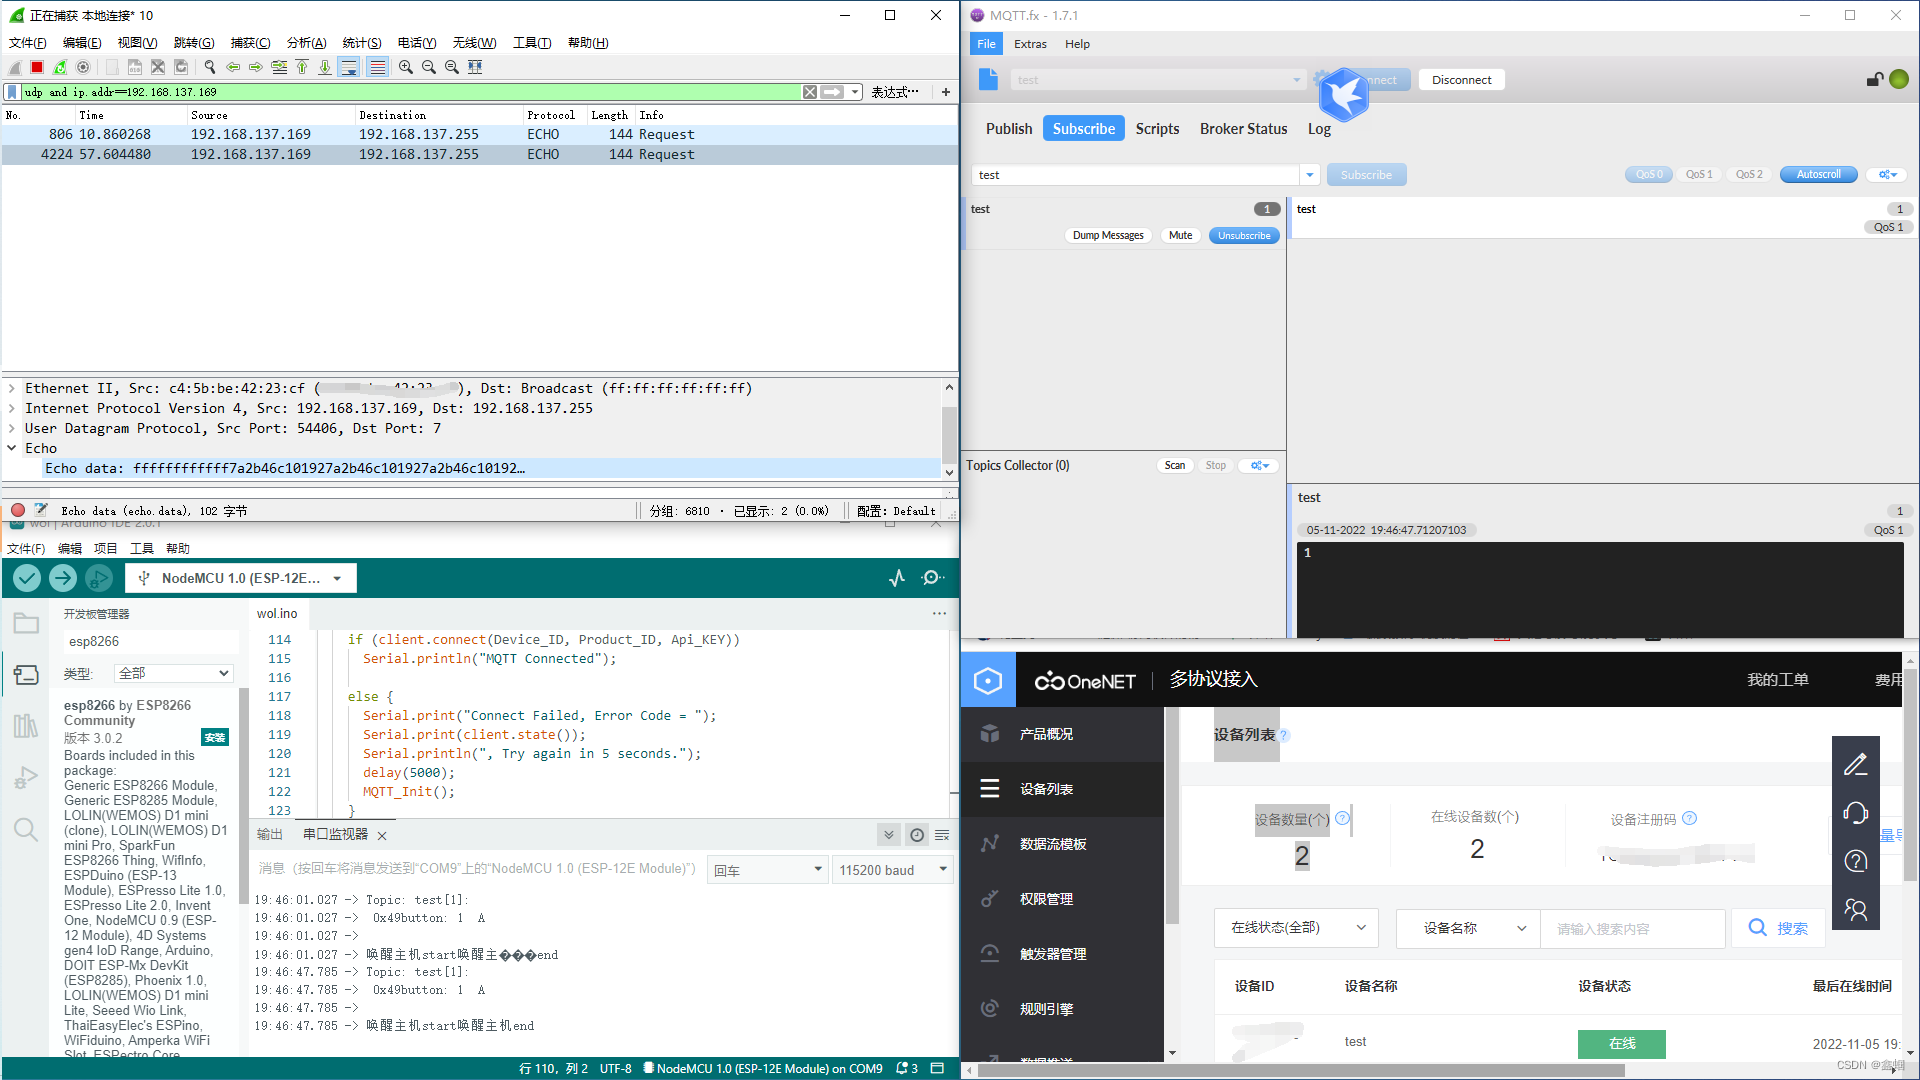
Task: Open the 分析(A) menu in Wireshark
Action: [306, 43]
